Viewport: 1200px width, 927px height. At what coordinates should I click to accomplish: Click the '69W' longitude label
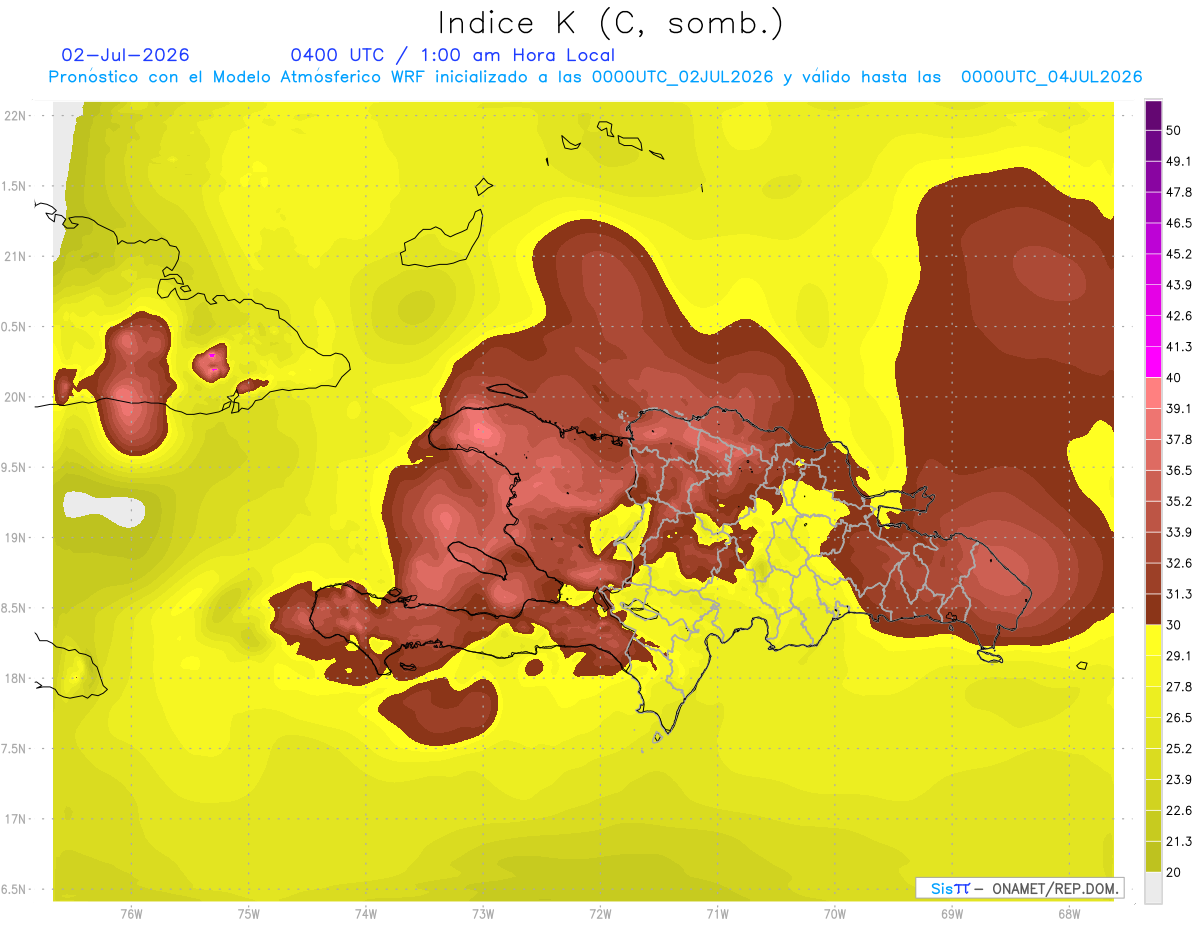(x=951, y=914)
